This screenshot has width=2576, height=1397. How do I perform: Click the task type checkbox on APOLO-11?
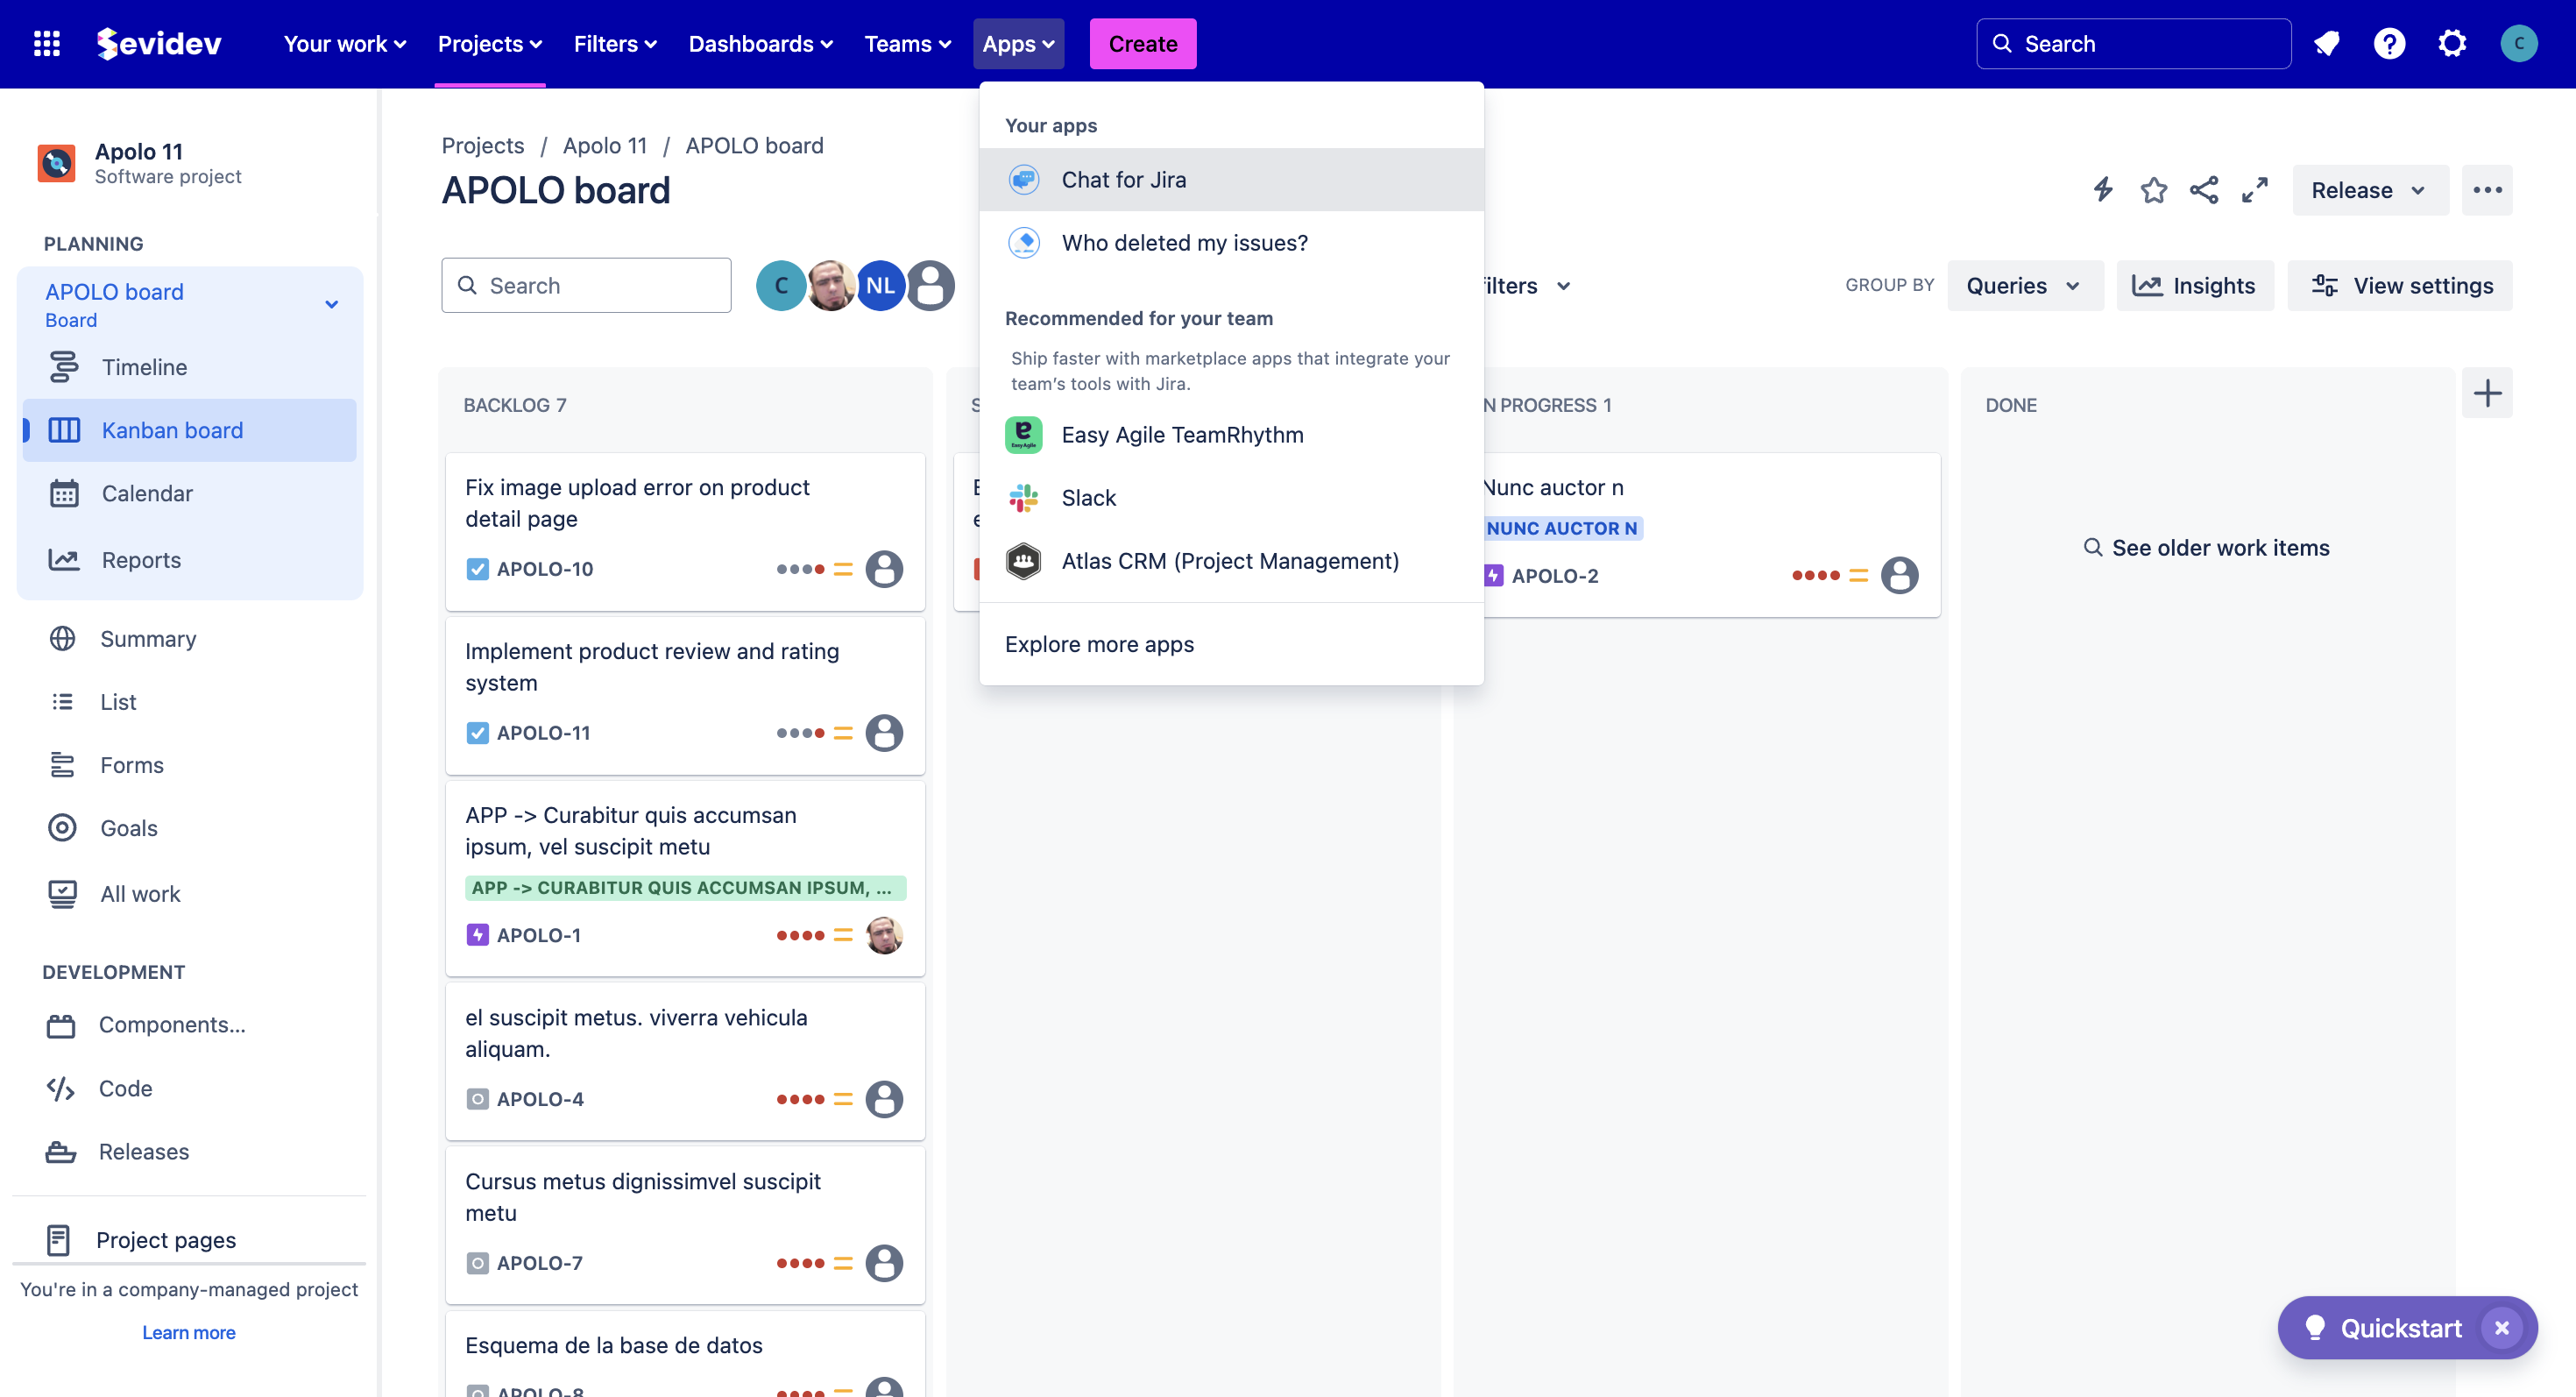point(478,733)
